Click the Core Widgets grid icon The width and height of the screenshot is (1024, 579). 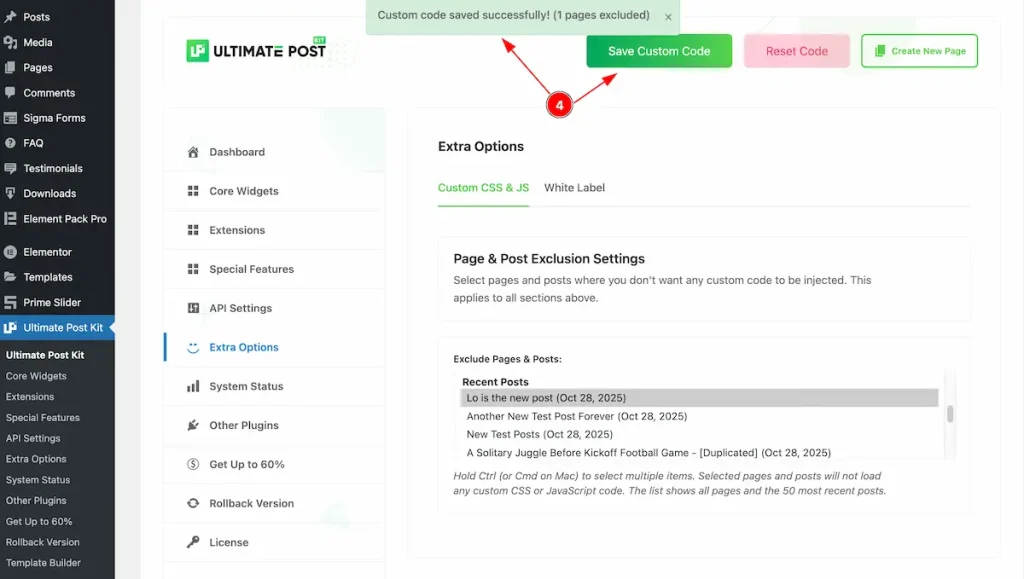[x=193, y=191]
